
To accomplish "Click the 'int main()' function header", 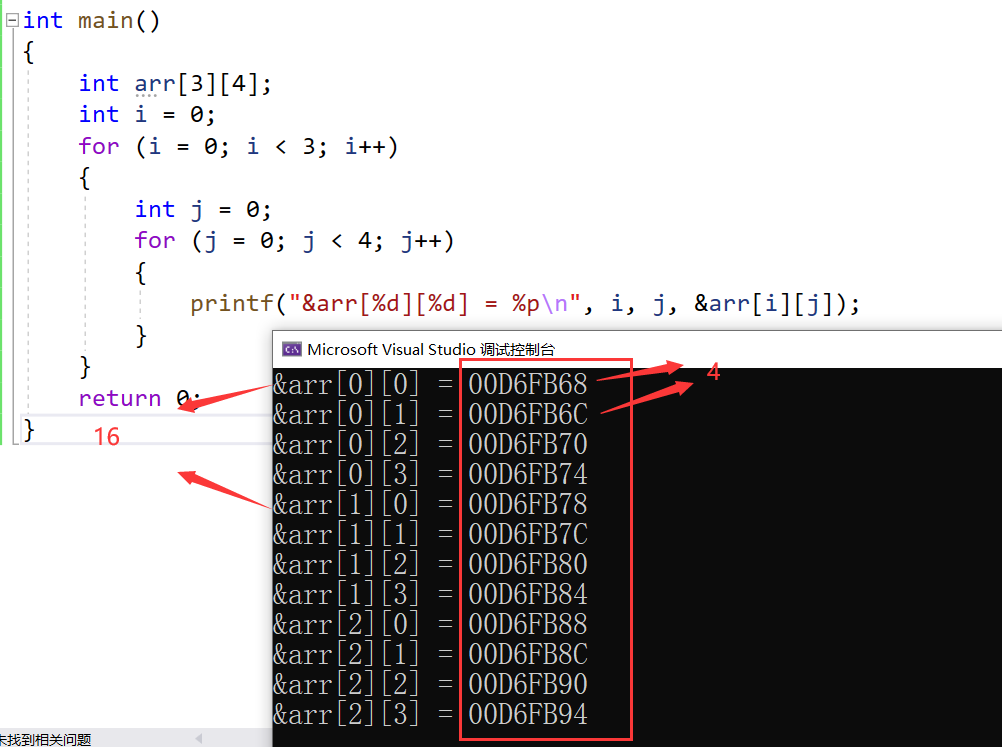I will point(91,20).
